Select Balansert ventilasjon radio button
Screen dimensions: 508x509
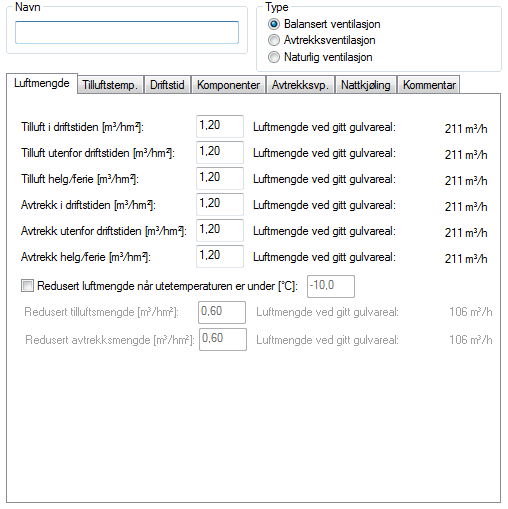tap(274, 24)
